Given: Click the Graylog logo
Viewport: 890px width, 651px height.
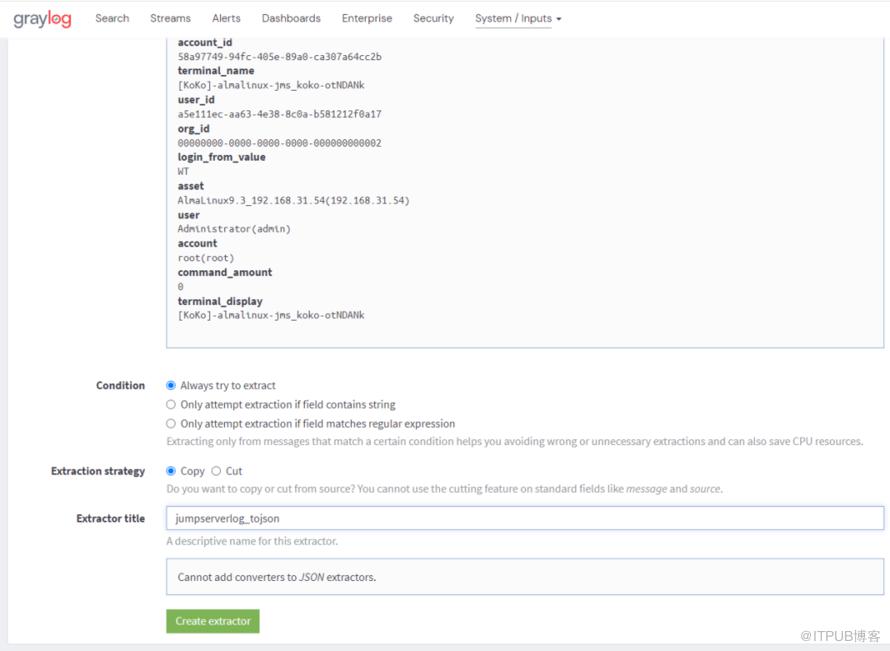Looking at the screenshot, I should (43, 19).
